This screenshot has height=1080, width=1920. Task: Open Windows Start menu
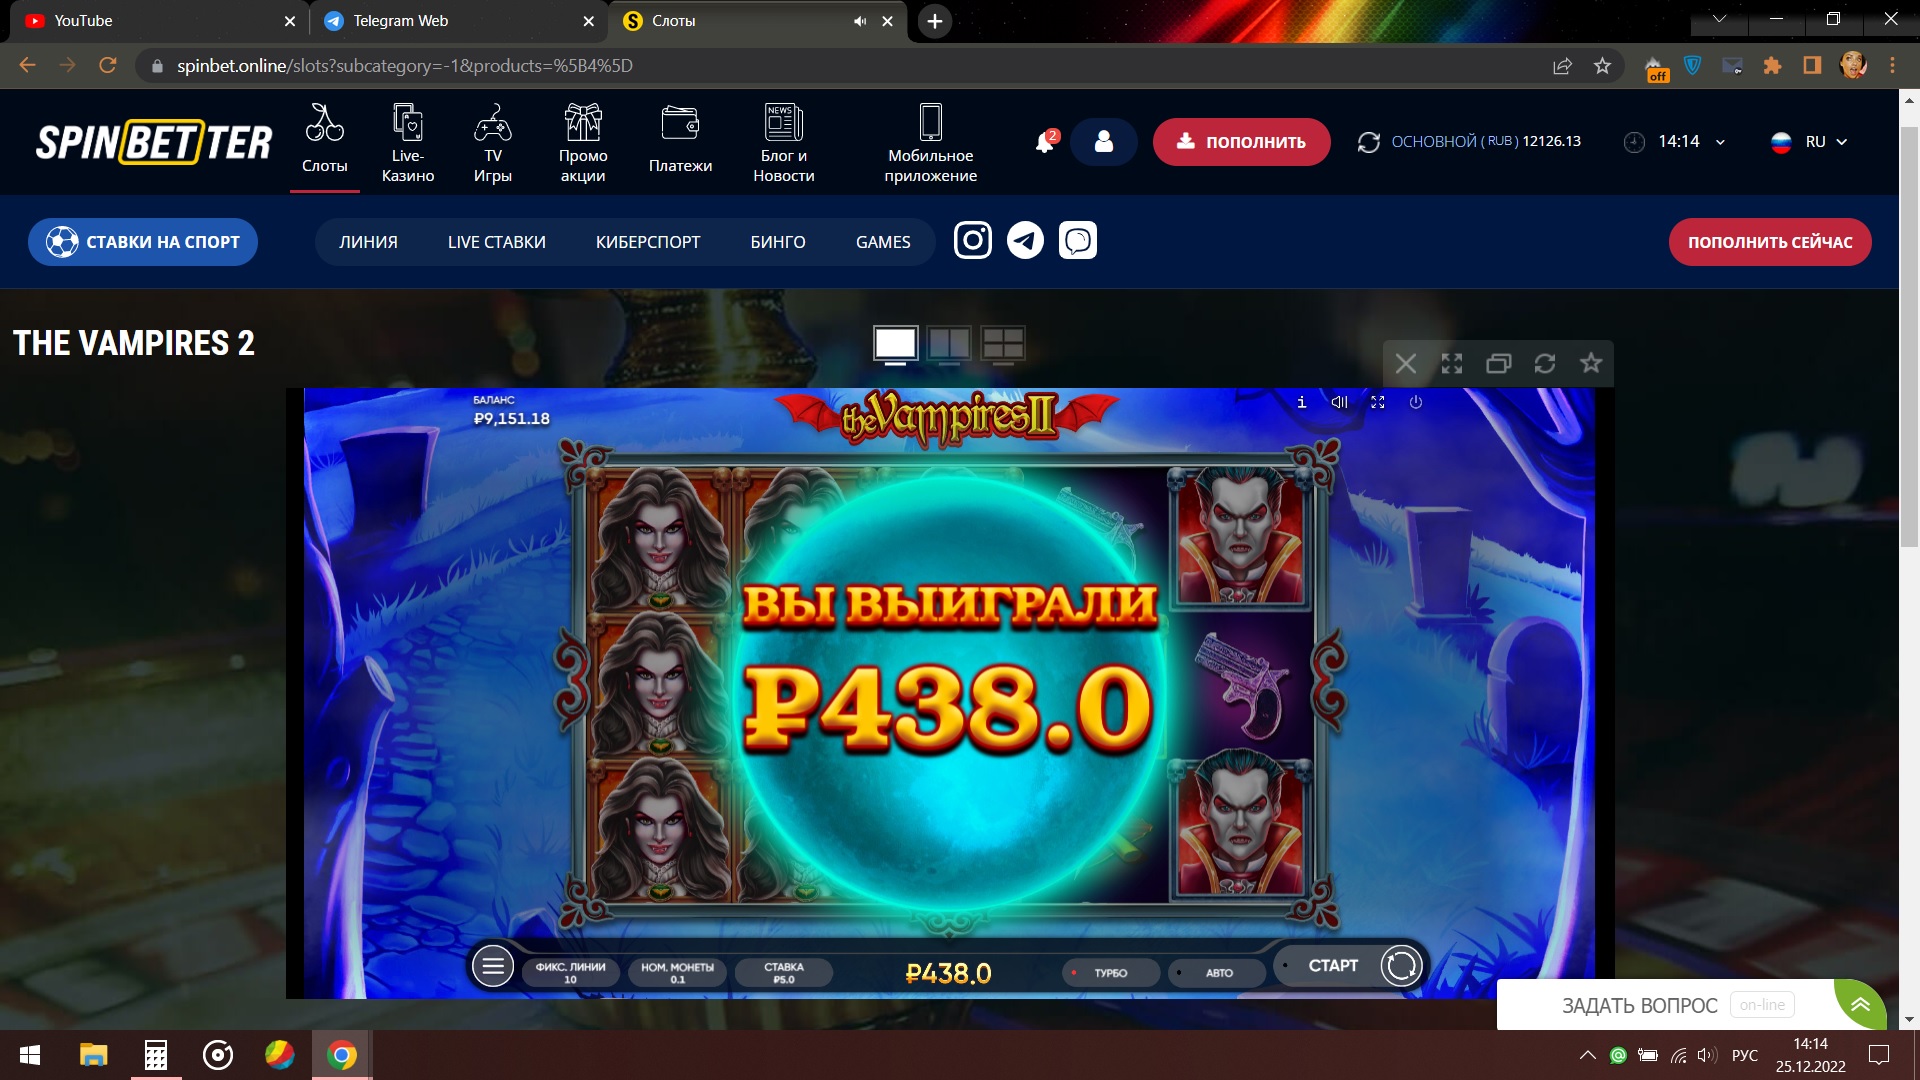30,1055
